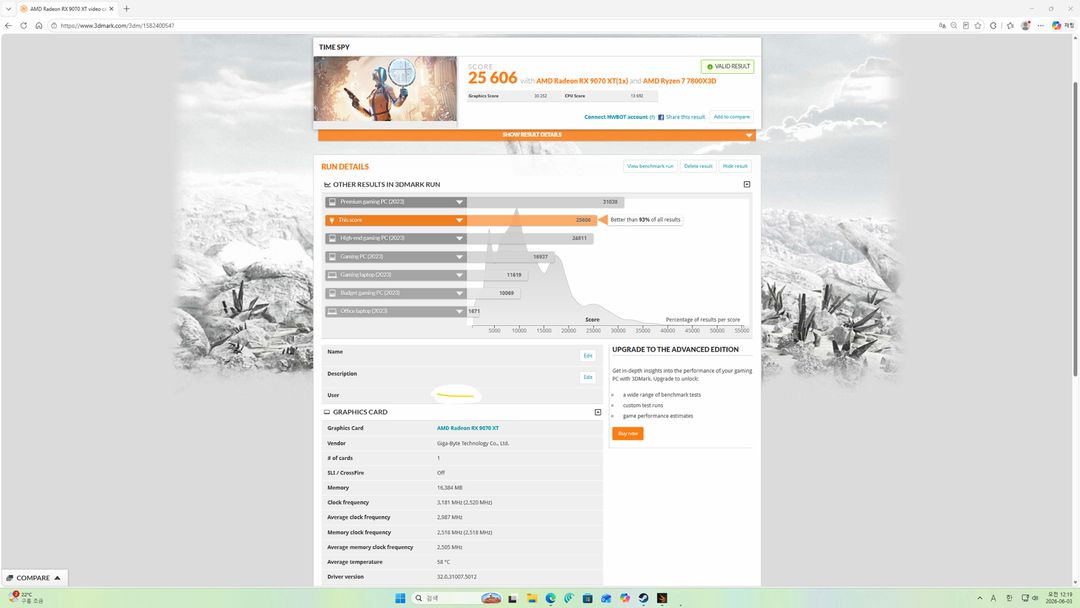
Task: Collapse Other Results in 3DMark Run section
Action: (747, 185)
